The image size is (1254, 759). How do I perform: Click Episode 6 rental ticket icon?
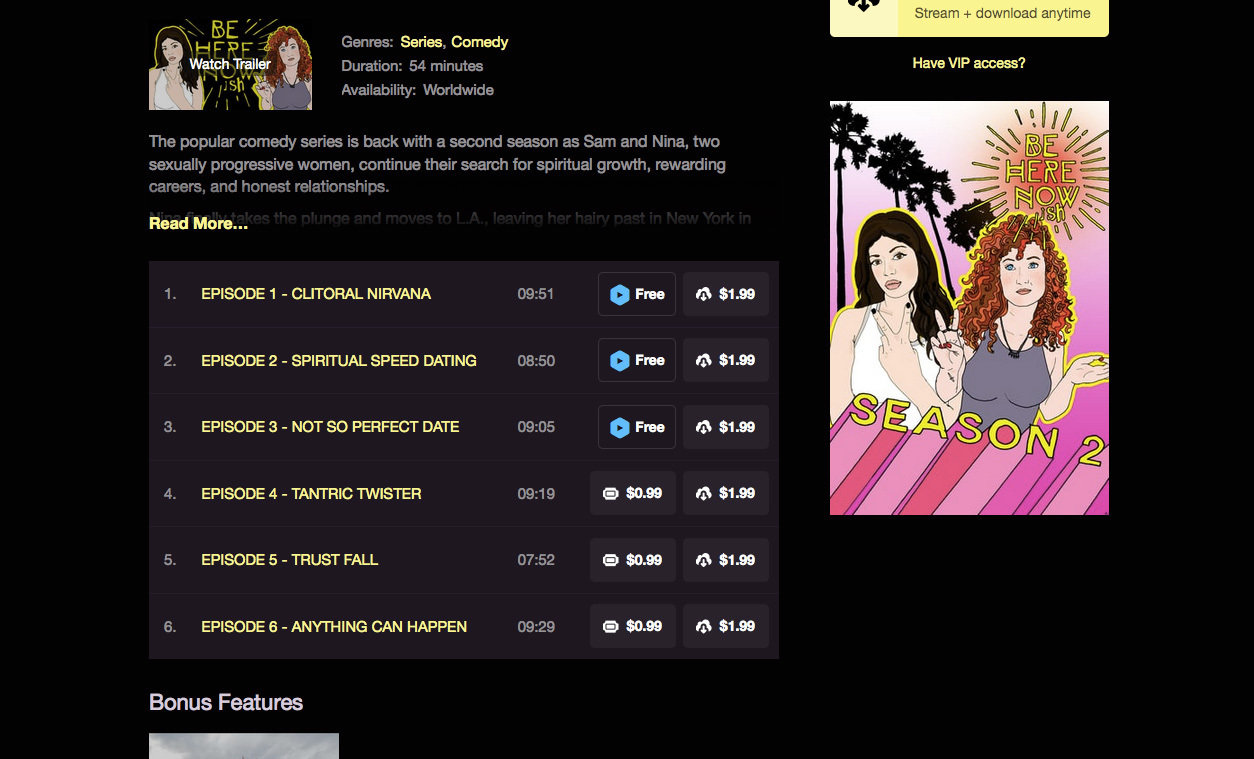[610, 627]
